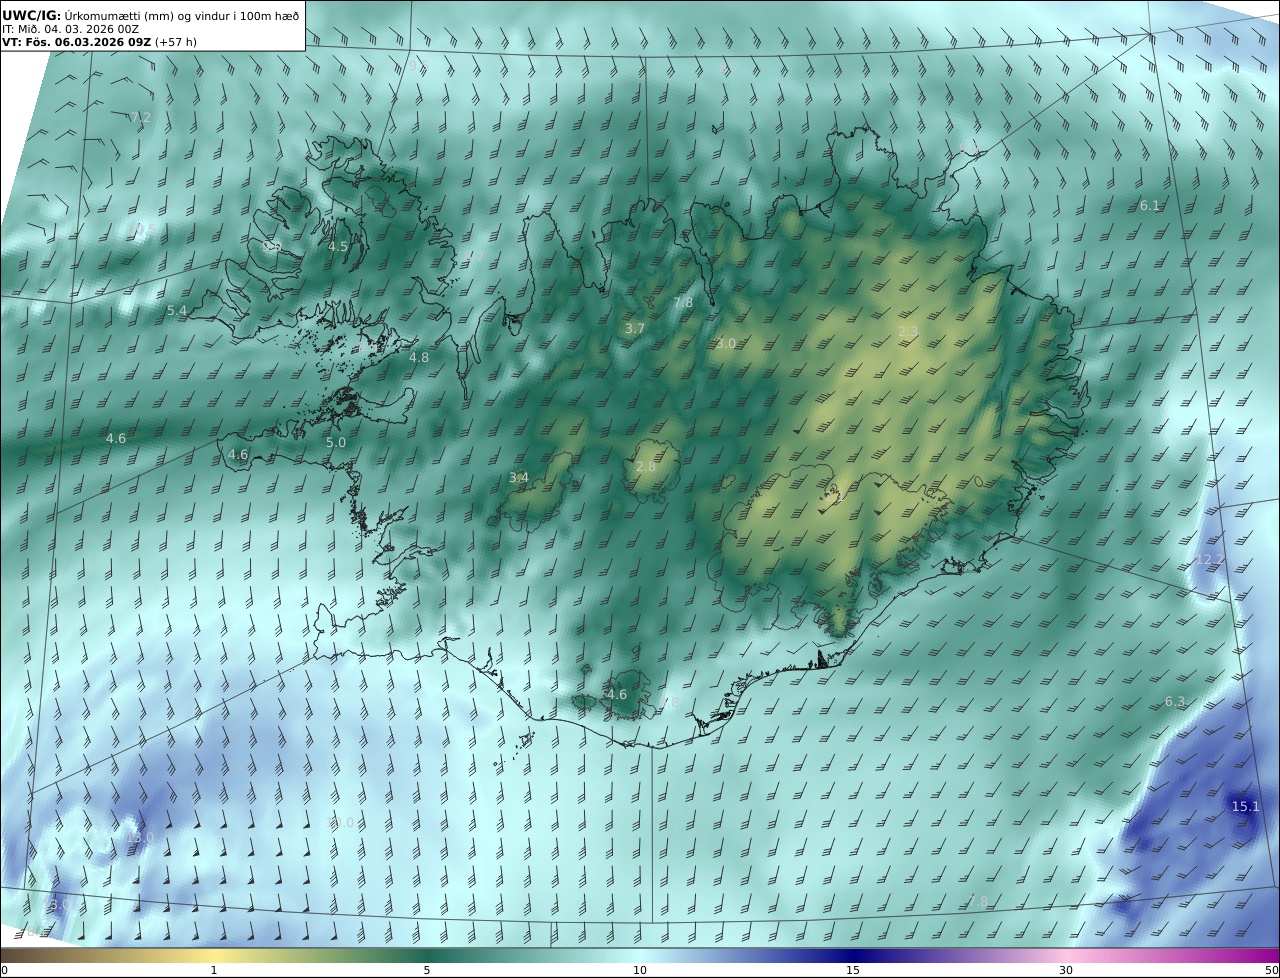Image resolution: width=1280 pixels, height=978 pixels.
Task: Click the 6.3 value off the southeast coast
Action: click(x=1175, y=703)
